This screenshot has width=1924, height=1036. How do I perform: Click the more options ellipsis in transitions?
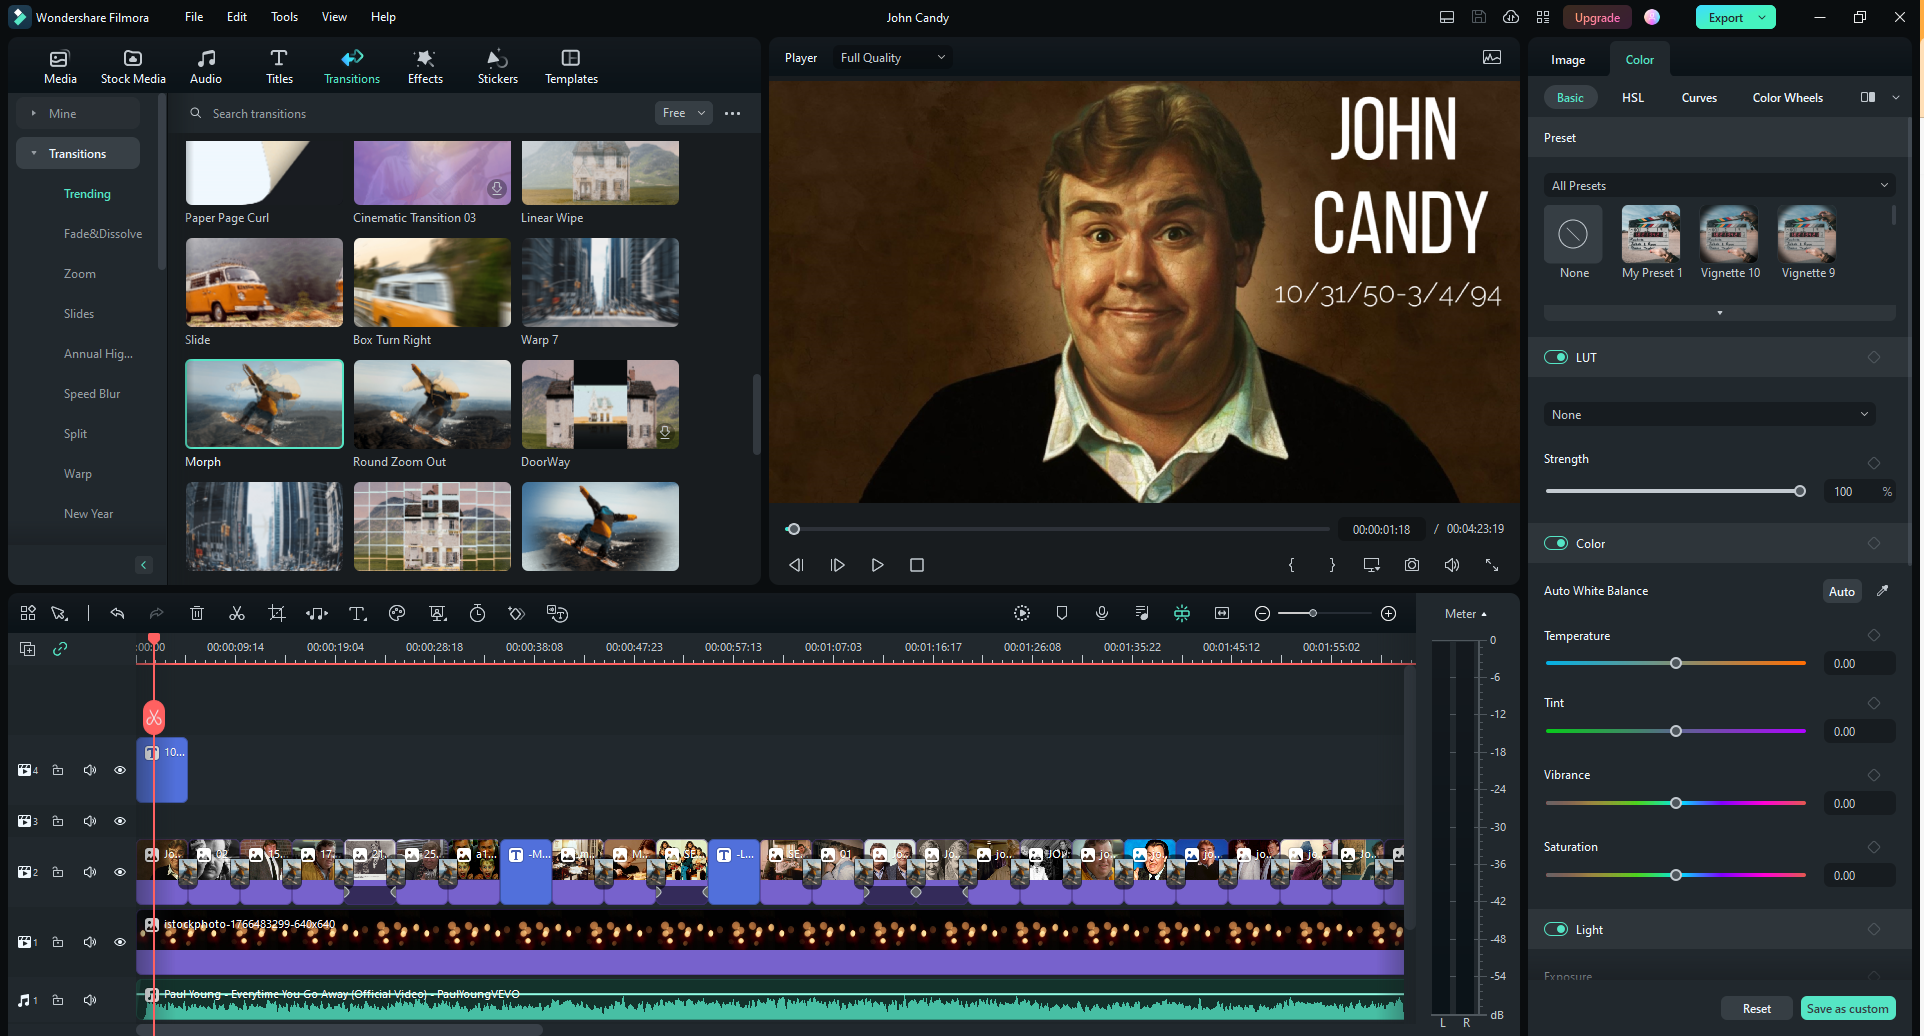click(x=733, y=113)
